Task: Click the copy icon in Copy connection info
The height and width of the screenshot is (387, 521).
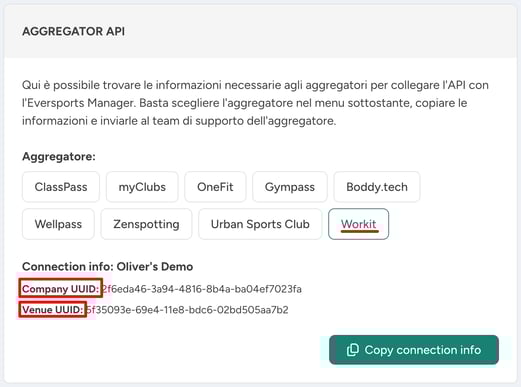Action: click(353, 350)
